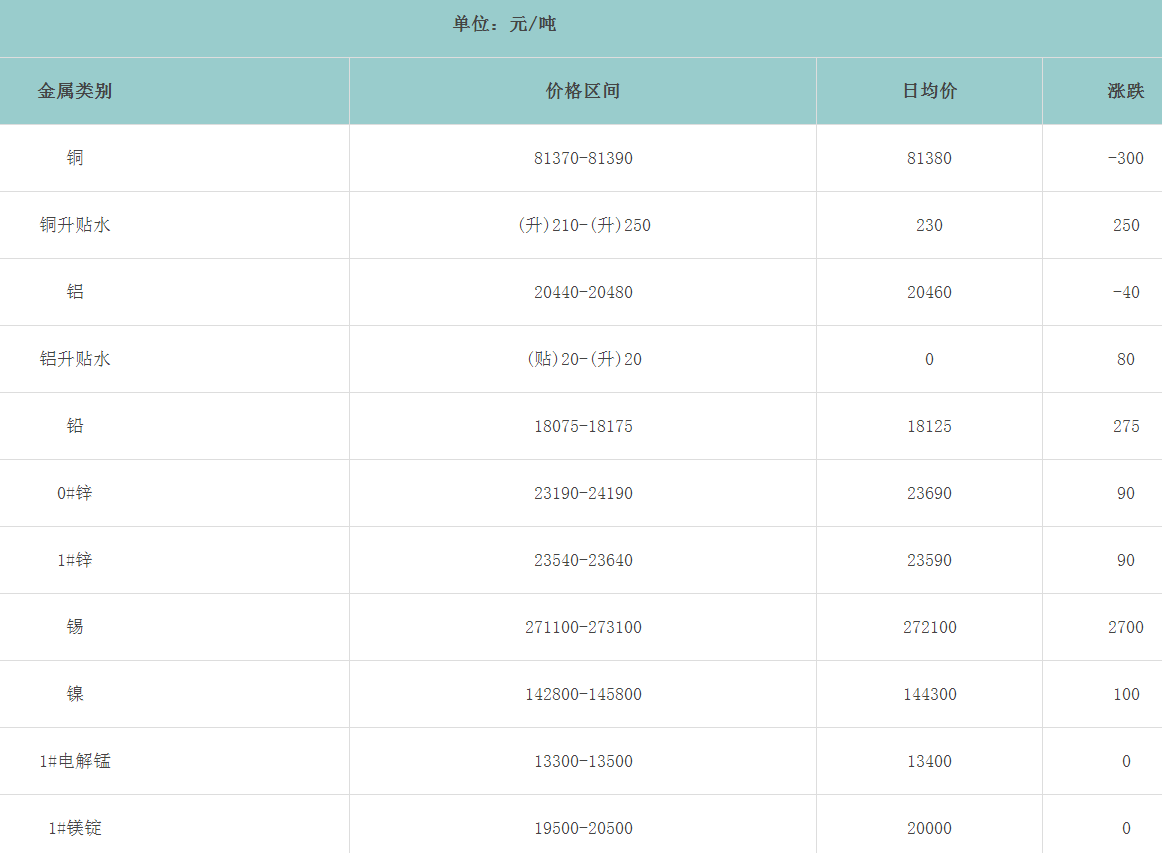Click the 镍 metal name cell
The height and width of the screenshot is (853, 1162).
point(75,694)
